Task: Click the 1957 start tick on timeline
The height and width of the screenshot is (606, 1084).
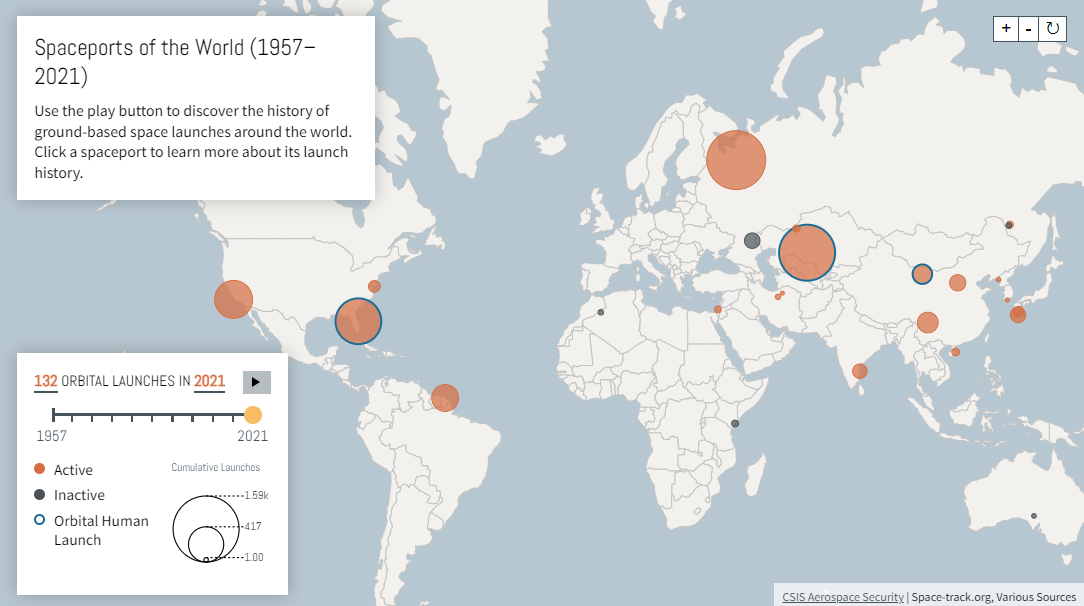Action: [x=54, y=415]
